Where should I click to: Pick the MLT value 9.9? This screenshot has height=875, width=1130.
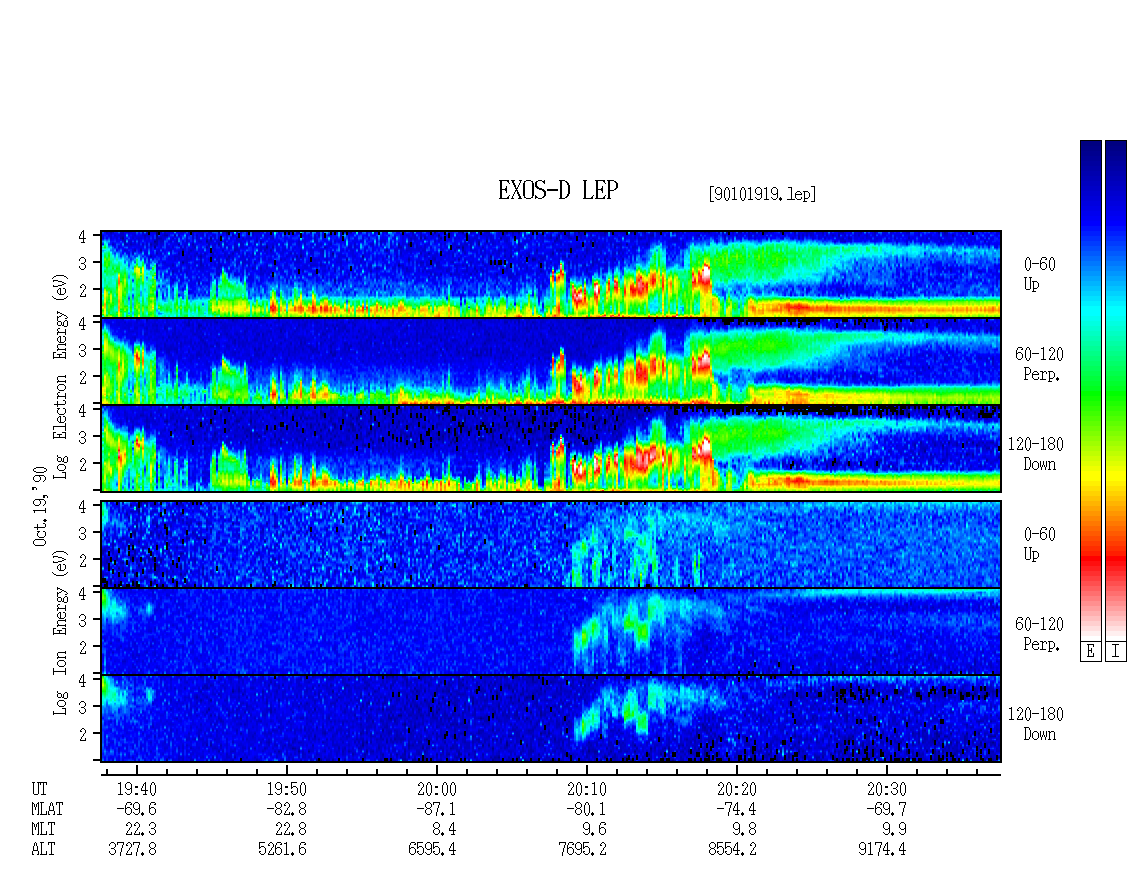click(x=894, y=830)
